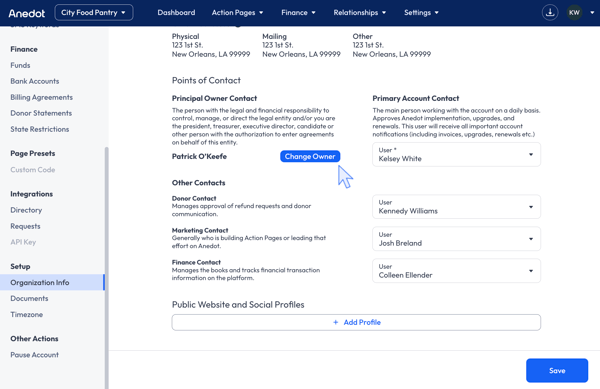Click the sidebar vertical scrollbar

(x=106, y=268)
